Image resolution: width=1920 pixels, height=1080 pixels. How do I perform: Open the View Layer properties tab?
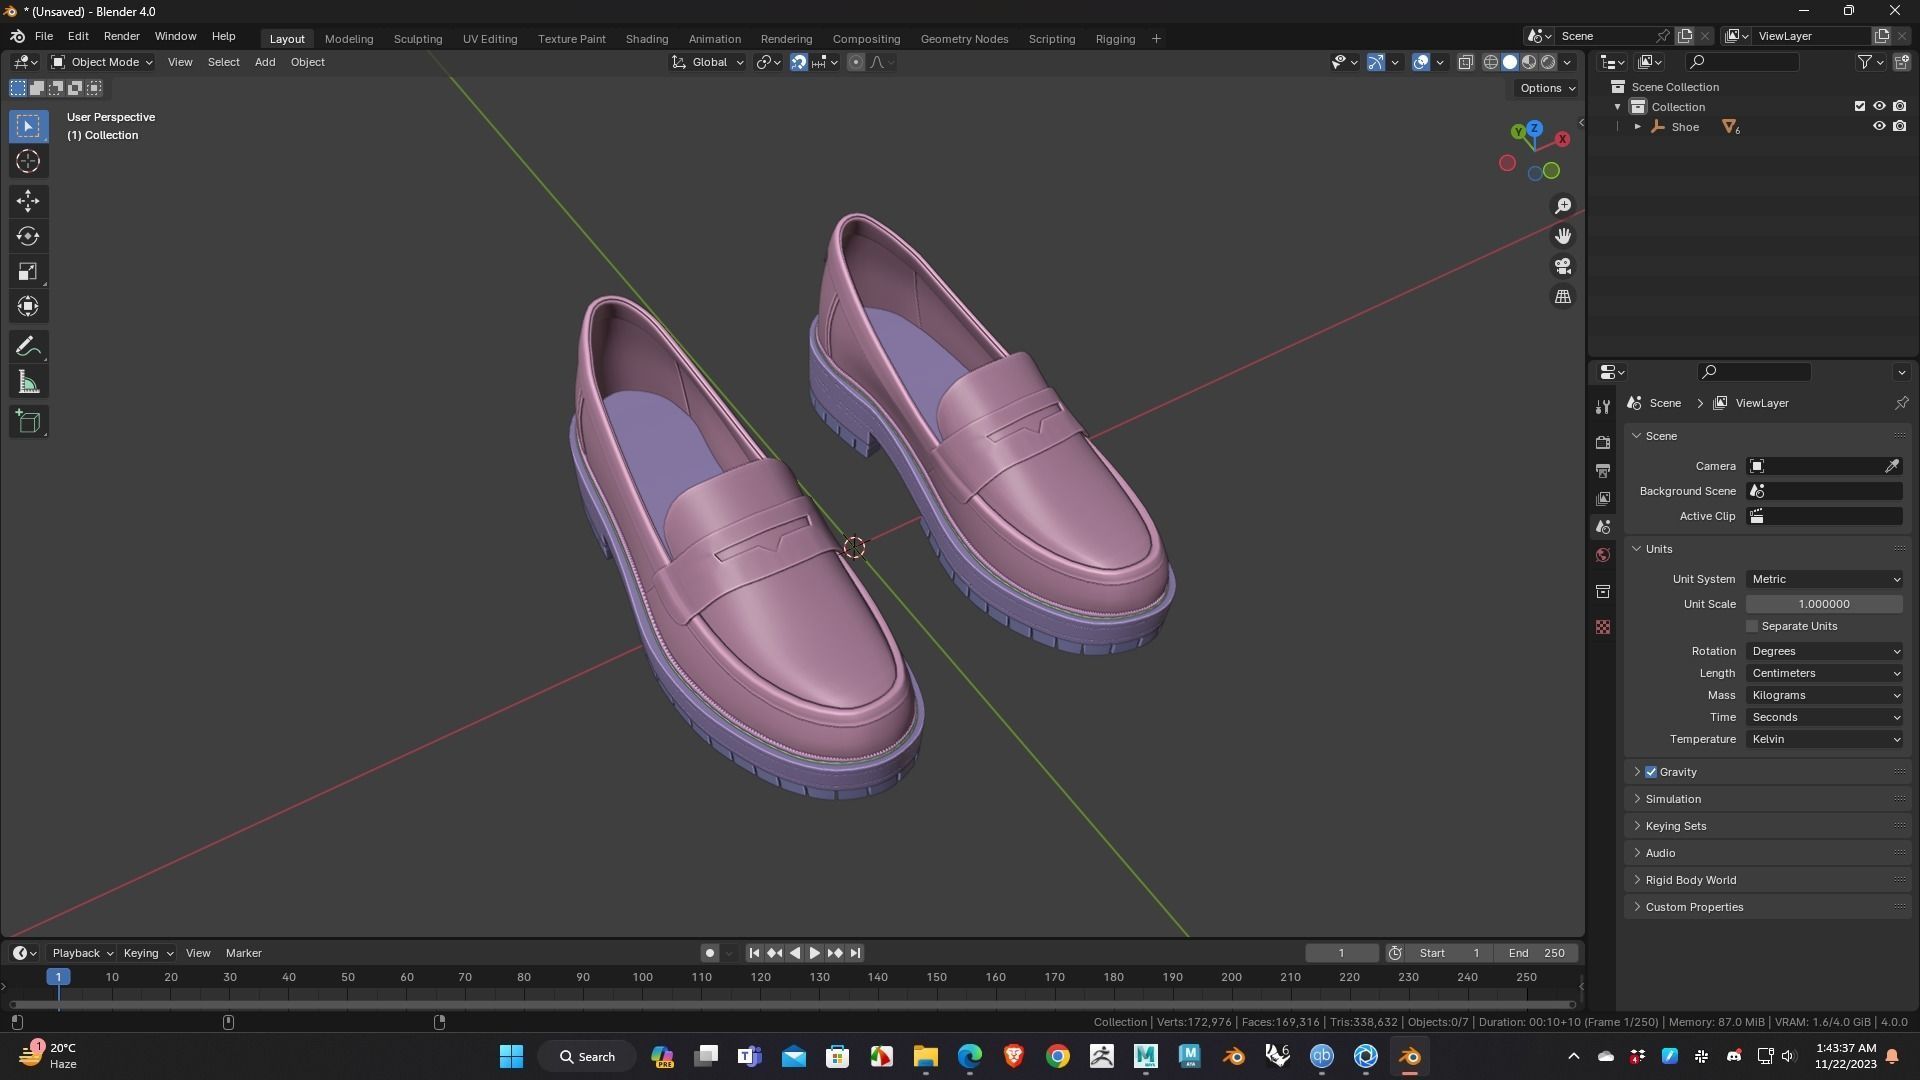pyautogui.click(x=1603, y=498)
